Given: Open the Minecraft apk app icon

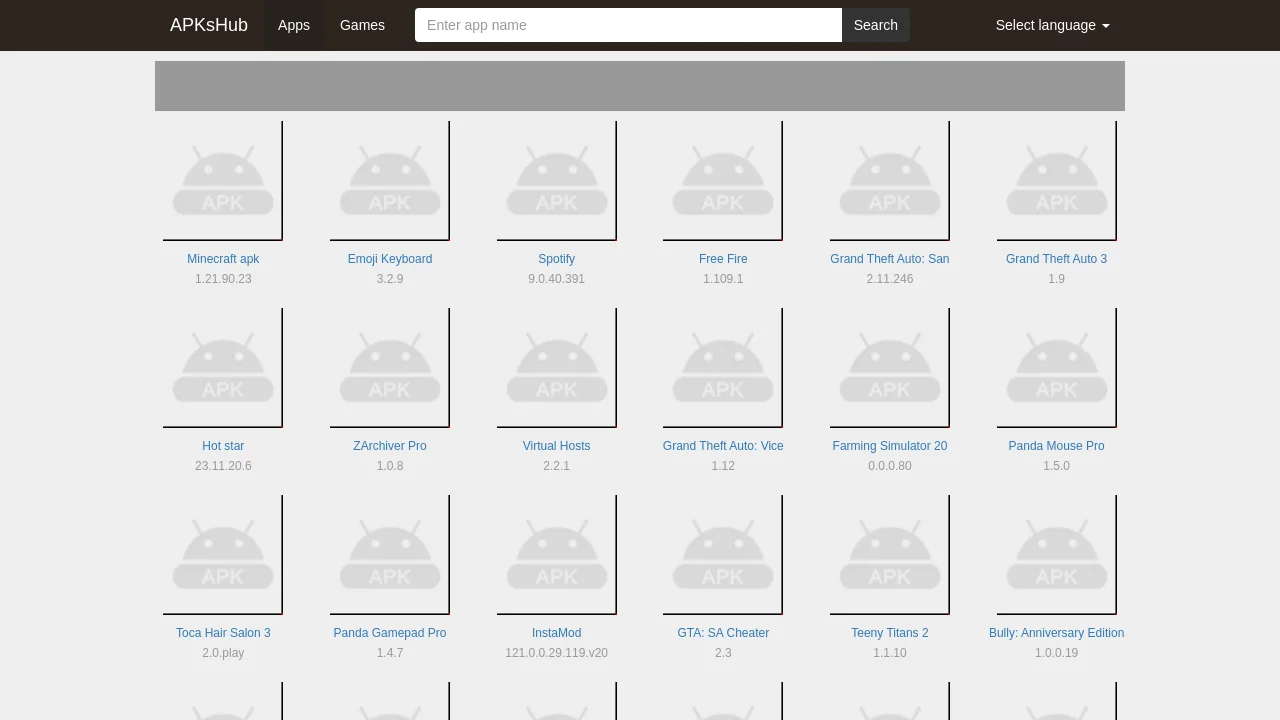Looking at the screenshot, I should (x=223, y=181).
